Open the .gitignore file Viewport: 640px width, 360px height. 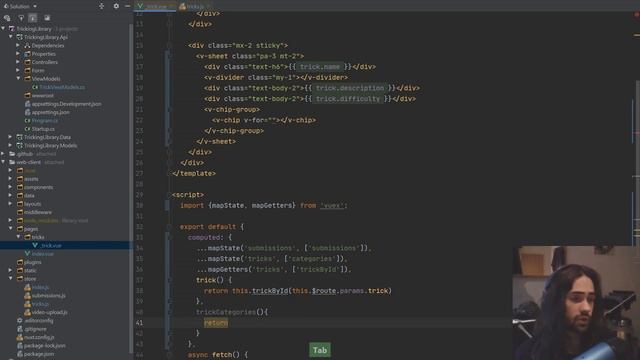35,329
